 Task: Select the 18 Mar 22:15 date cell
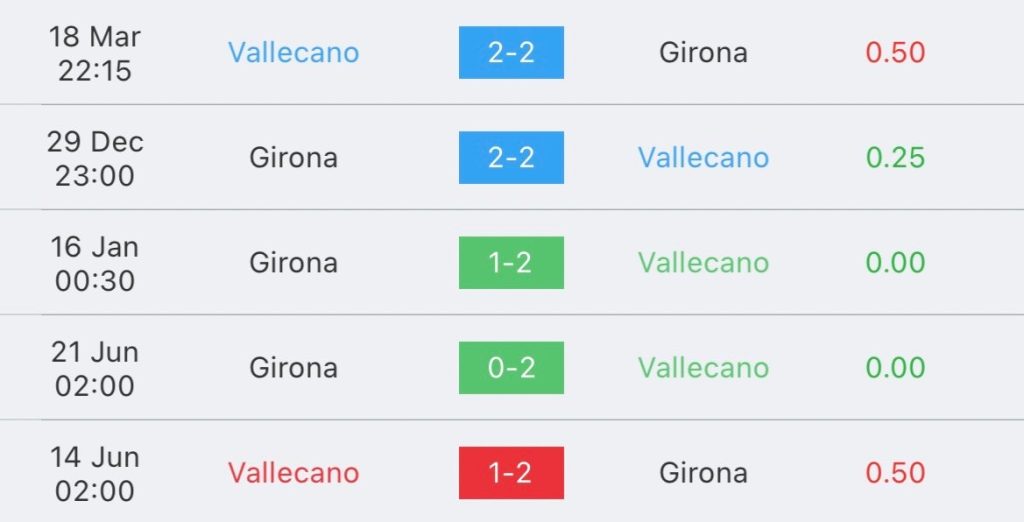coord(95,53)
